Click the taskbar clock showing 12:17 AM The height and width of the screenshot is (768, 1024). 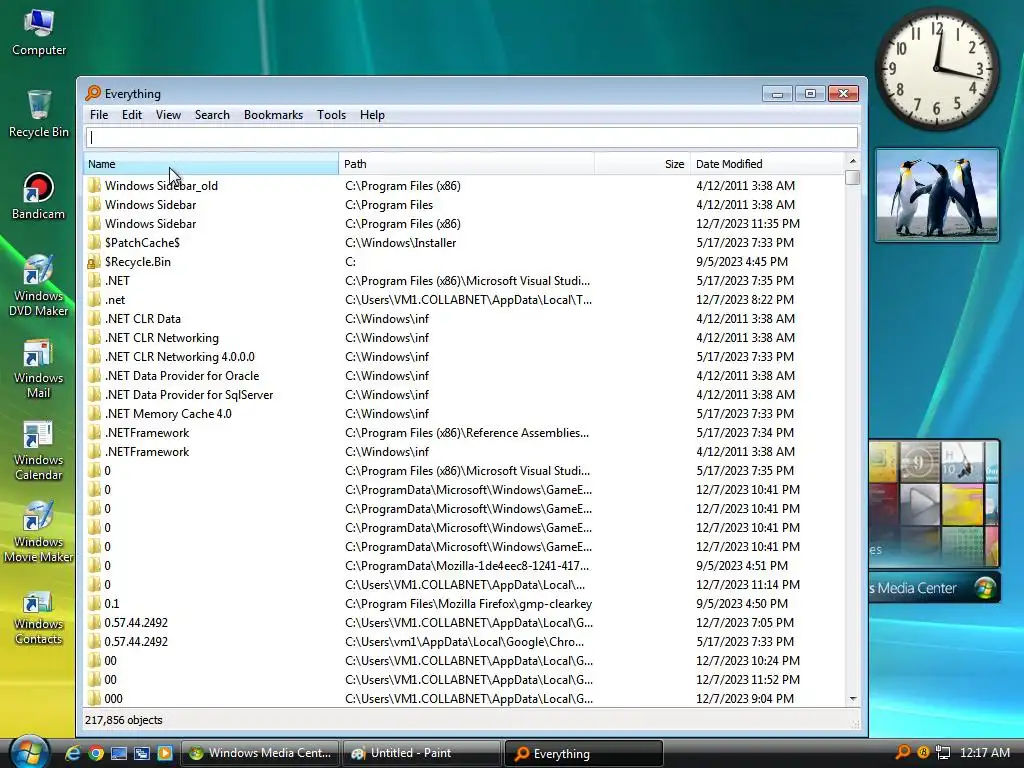click(x=985, y=752)
